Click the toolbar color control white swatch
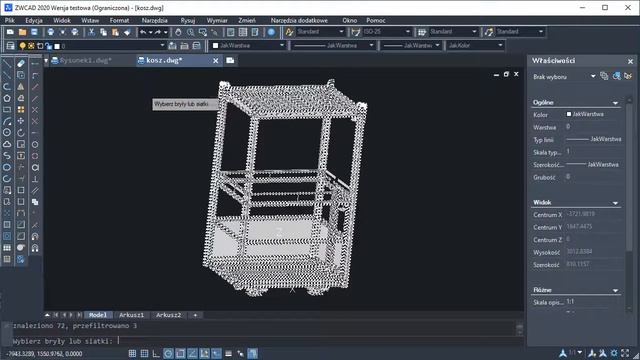Screen dimensions: 640x360 pyautogui.click(x=216, y=46)
